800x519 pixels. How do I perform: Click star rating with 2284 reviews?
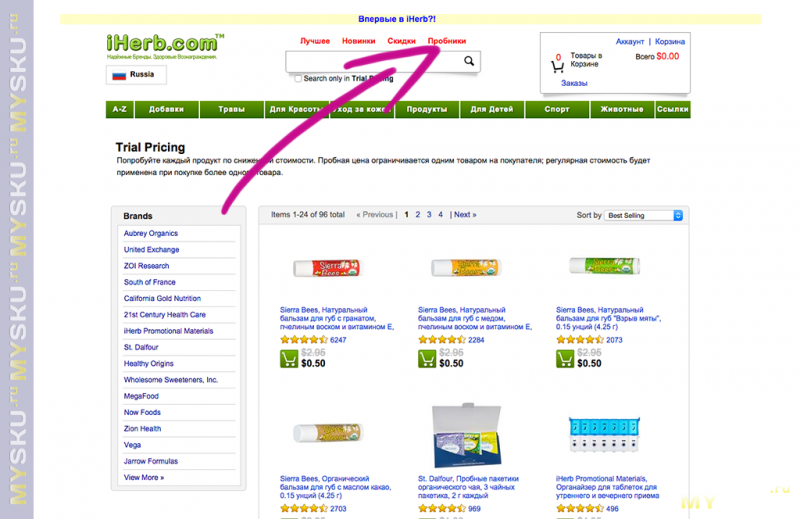[x=441, y=340]
